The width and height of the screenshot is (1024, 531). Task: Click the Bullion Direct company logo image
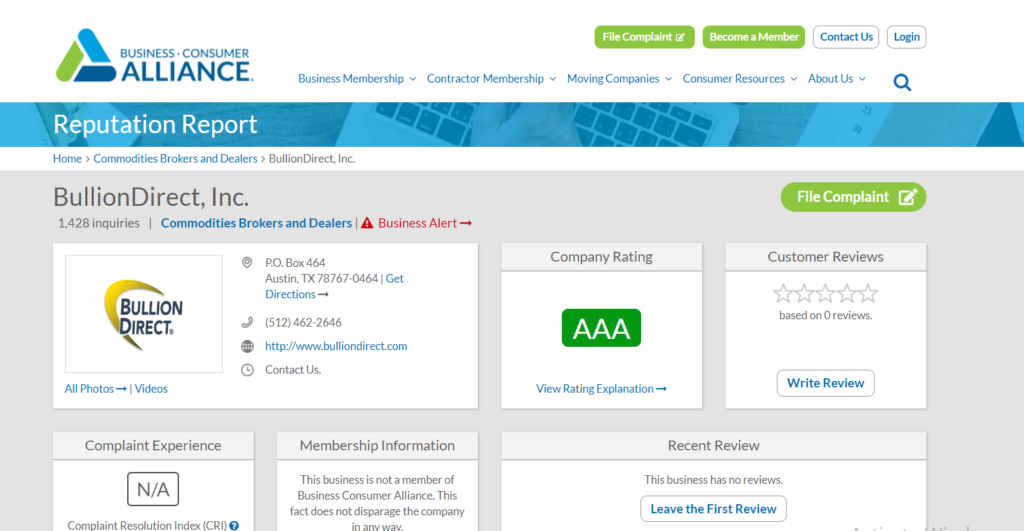144,314
